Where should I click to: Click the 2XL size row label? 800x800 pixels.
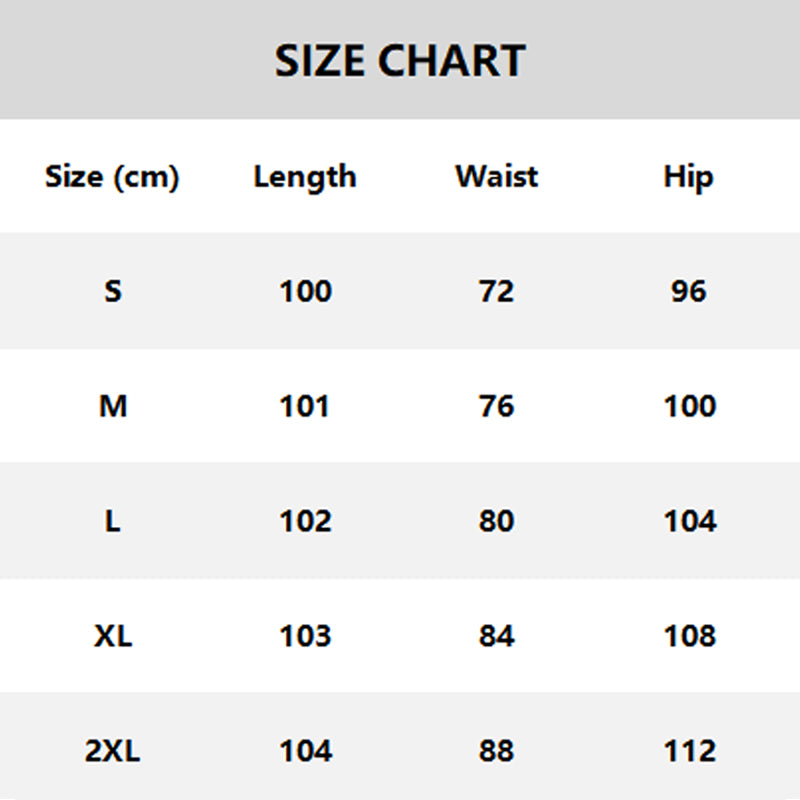112,751
